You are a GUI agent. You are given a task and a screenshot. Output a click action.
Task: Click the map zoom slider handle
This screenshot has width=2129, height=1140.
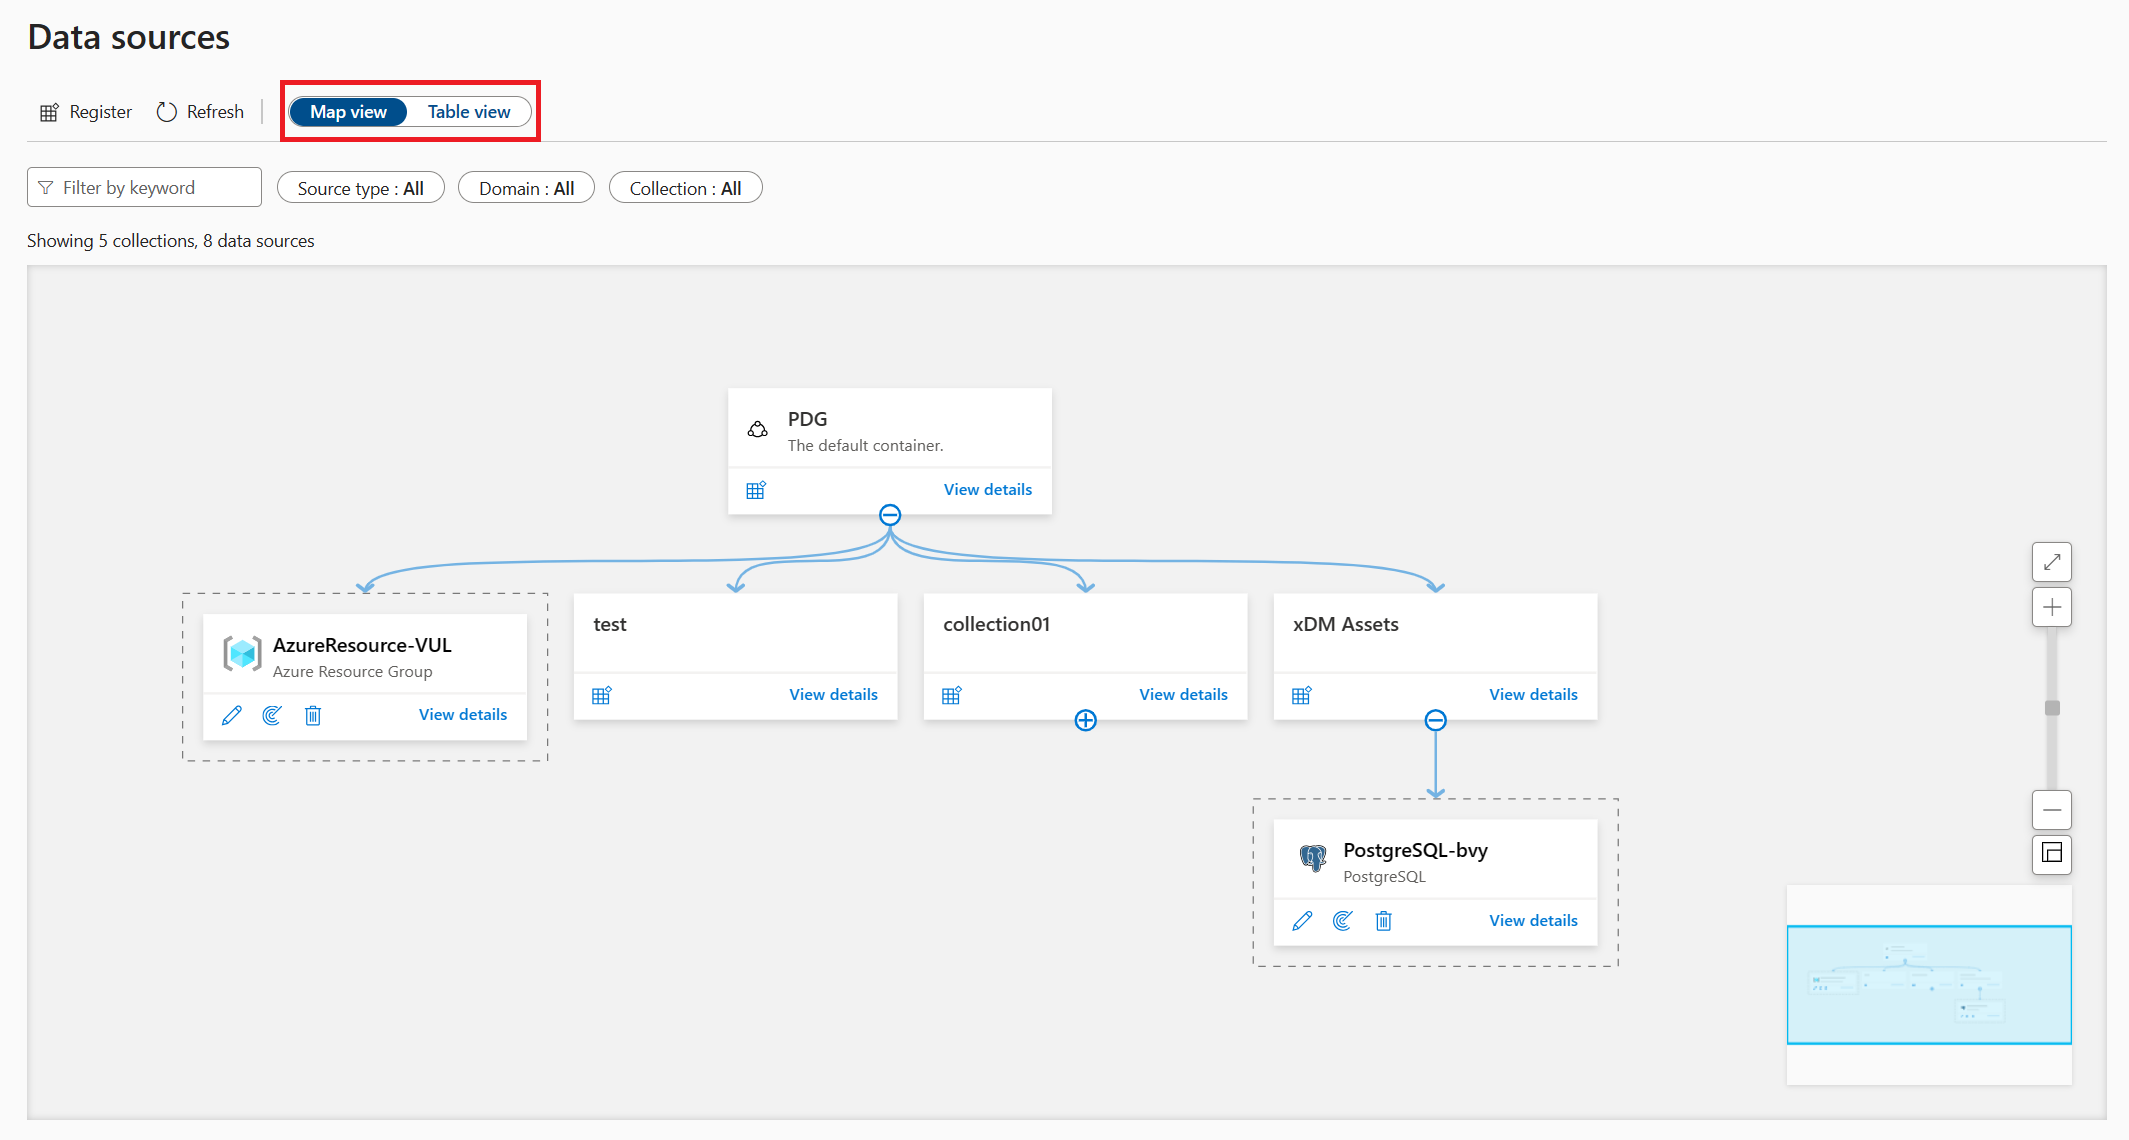2052,708
